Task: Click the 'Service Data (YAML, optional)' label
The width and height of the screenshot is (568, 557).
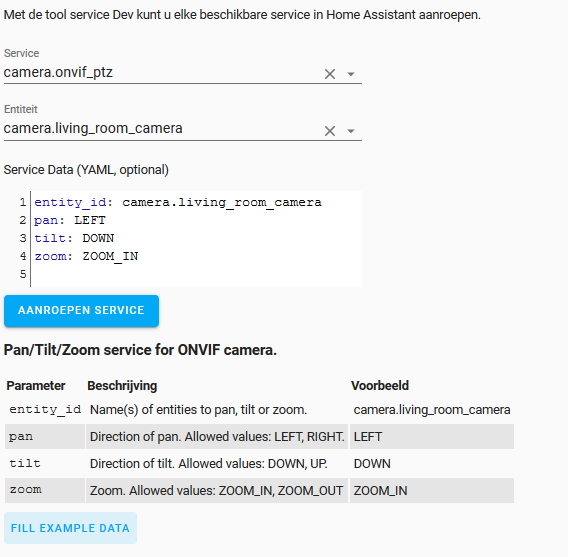Action: pos(86,170)
